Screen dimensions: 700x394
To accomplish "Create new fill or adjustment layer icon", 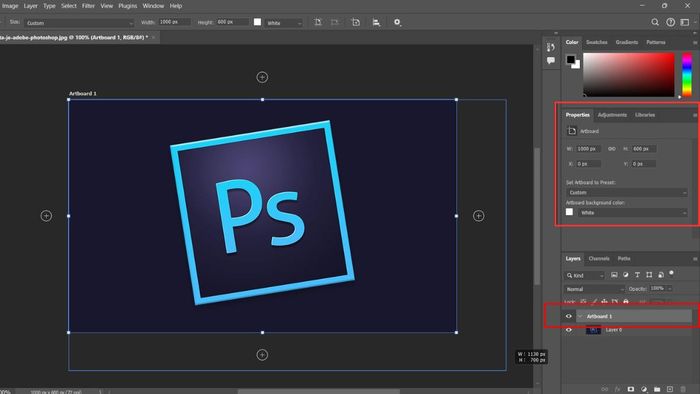I will pos(644,390).
